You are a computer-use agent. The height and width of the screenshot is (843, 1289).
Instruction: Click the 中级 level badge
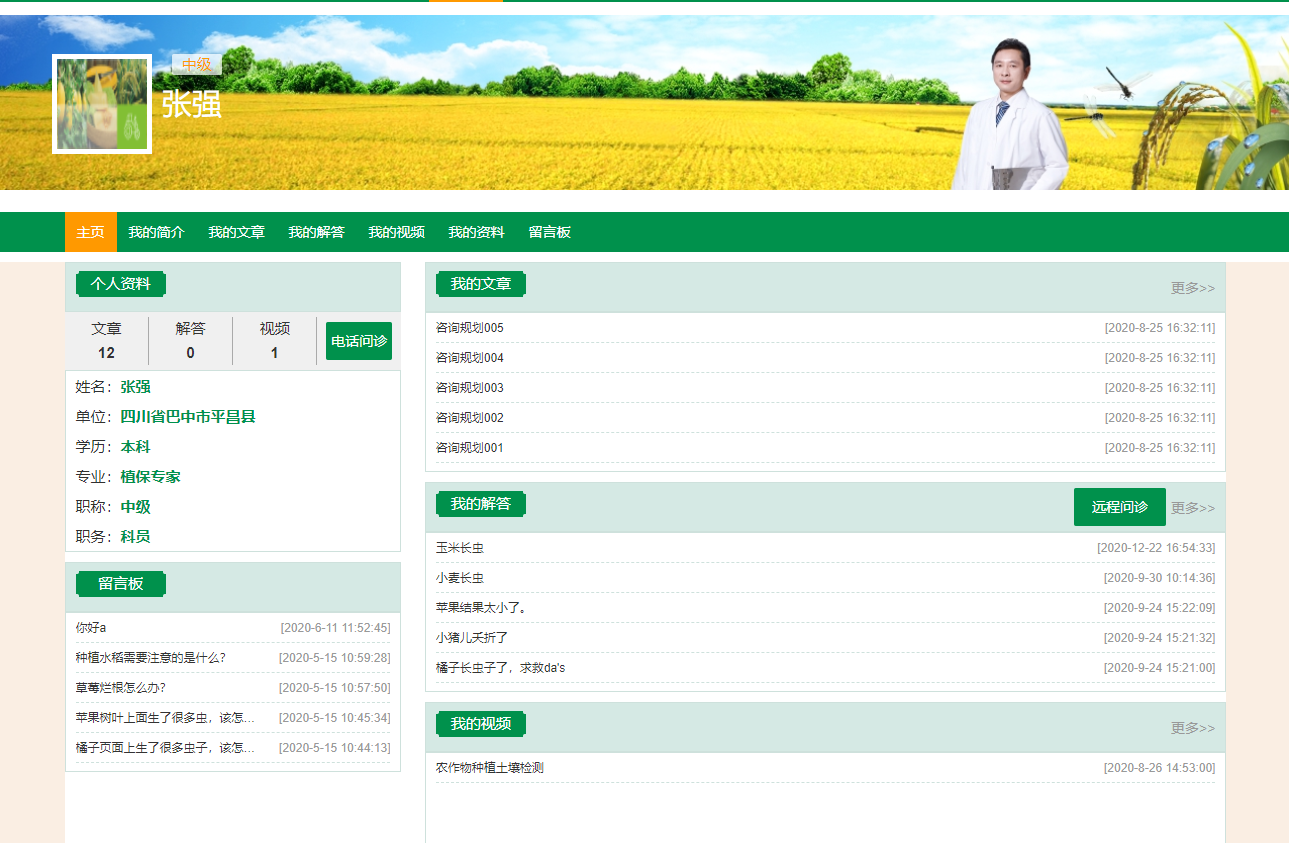pyautogui.click(x=197, y=65)
